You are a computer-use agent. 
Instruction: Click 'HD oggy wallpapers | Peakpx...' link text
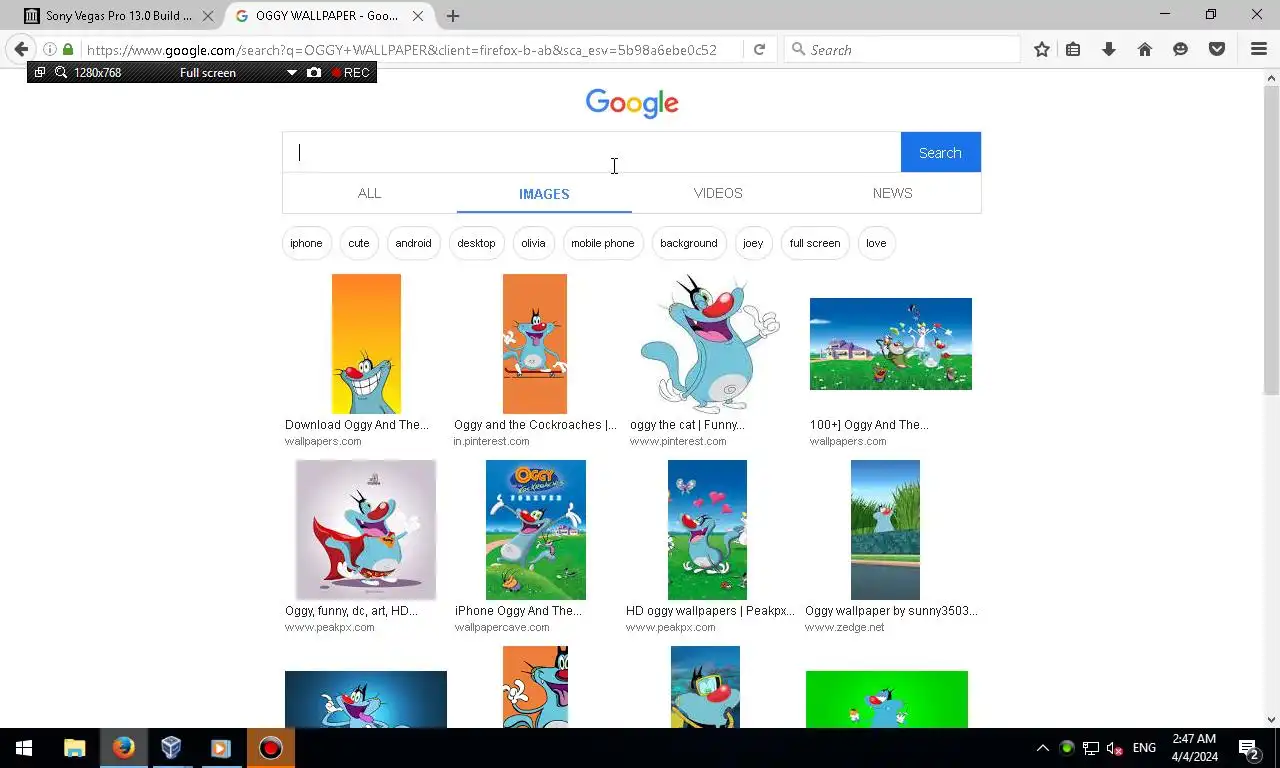click(x=710, y=611)
